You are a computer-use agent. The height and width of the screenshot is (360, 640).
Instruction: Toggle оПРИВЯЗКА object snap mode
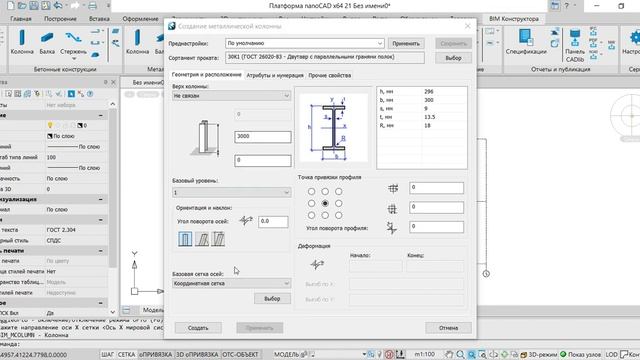tap(156, 354)
